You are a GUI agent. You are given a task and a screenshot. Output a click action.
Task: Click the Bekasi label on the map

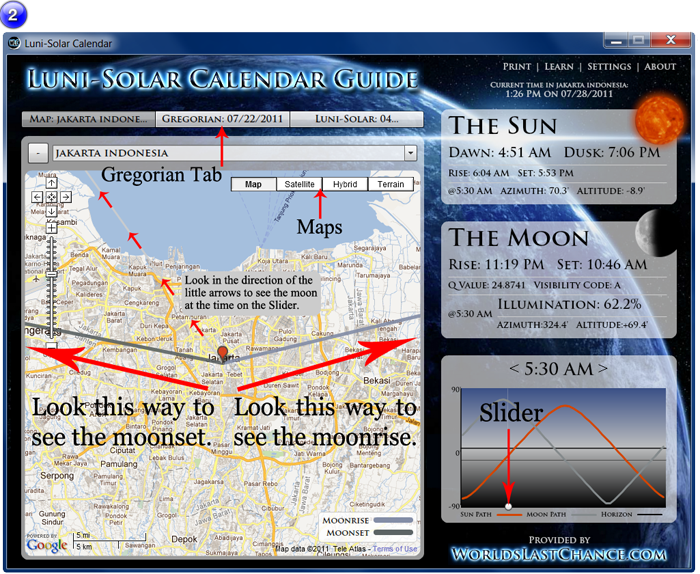pos(376,381)
